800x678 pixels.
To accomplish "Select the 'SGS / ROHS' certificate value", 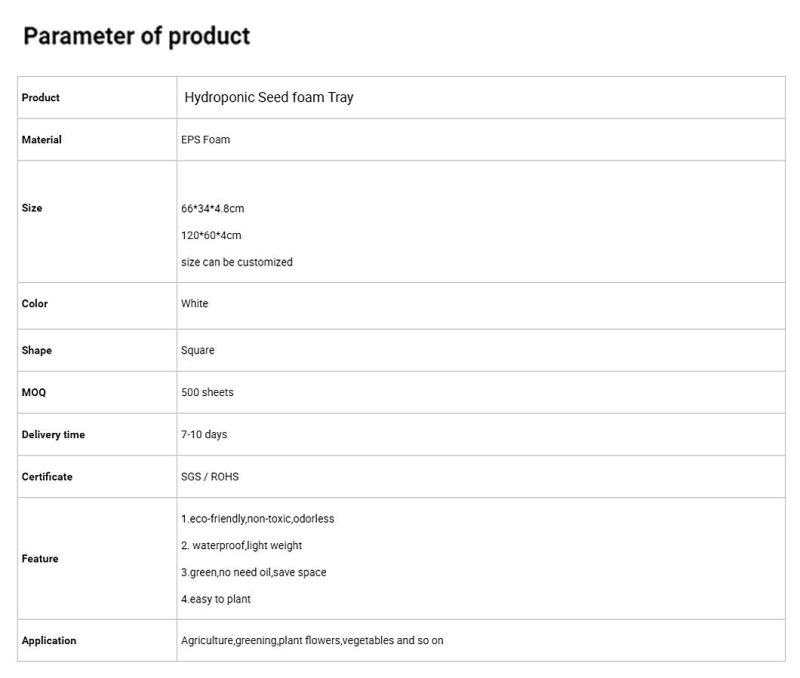I will click(210, 477).
